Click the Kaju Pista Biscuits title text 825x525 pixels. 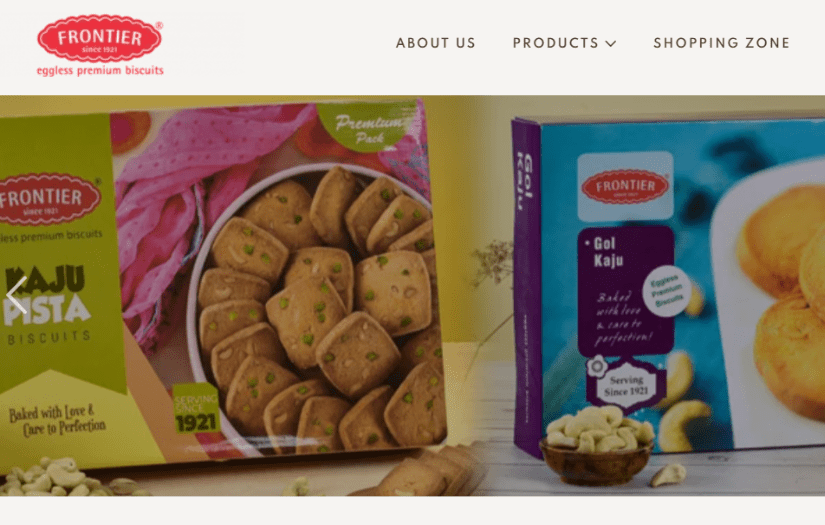47,304
